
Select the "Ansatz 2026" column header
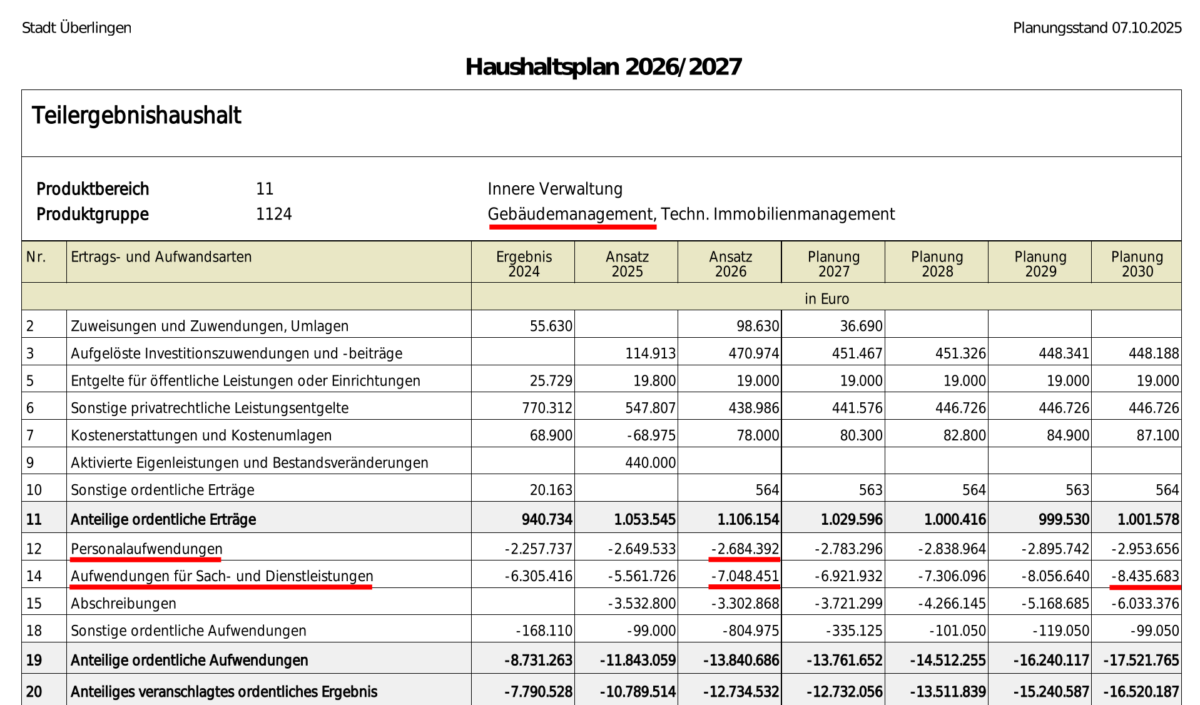click(x=730, y=264)
